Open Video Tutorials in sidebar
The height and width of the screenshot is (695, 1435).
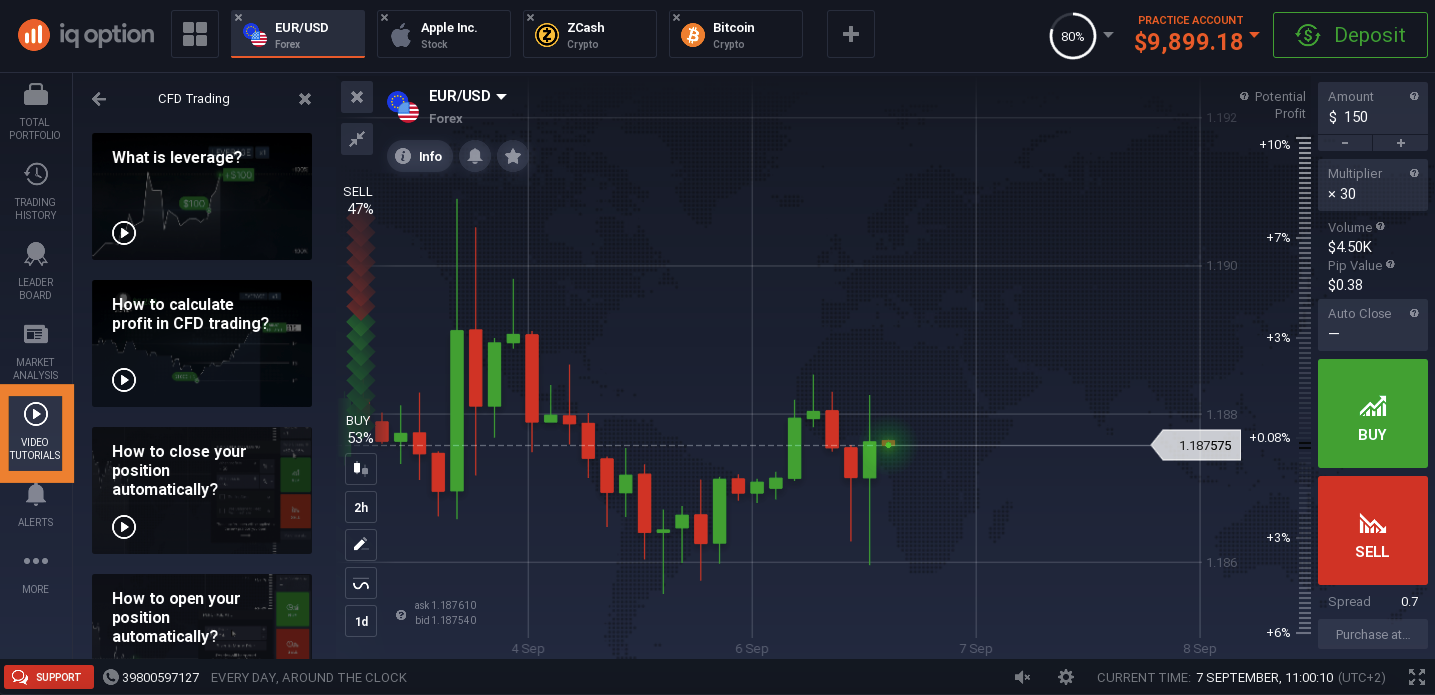point(36,432)
